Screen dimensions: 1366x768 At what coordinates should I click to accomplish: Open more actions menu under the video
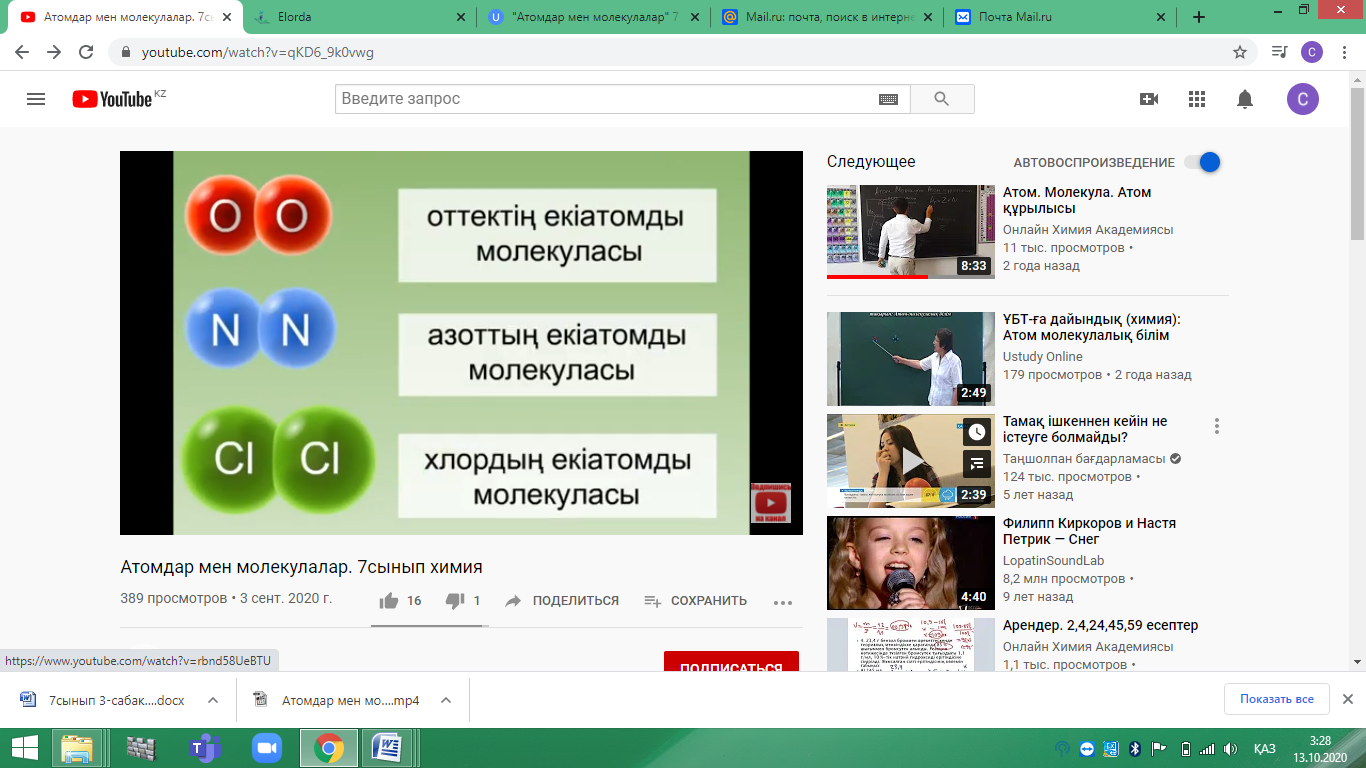click(x=783, y=602)
